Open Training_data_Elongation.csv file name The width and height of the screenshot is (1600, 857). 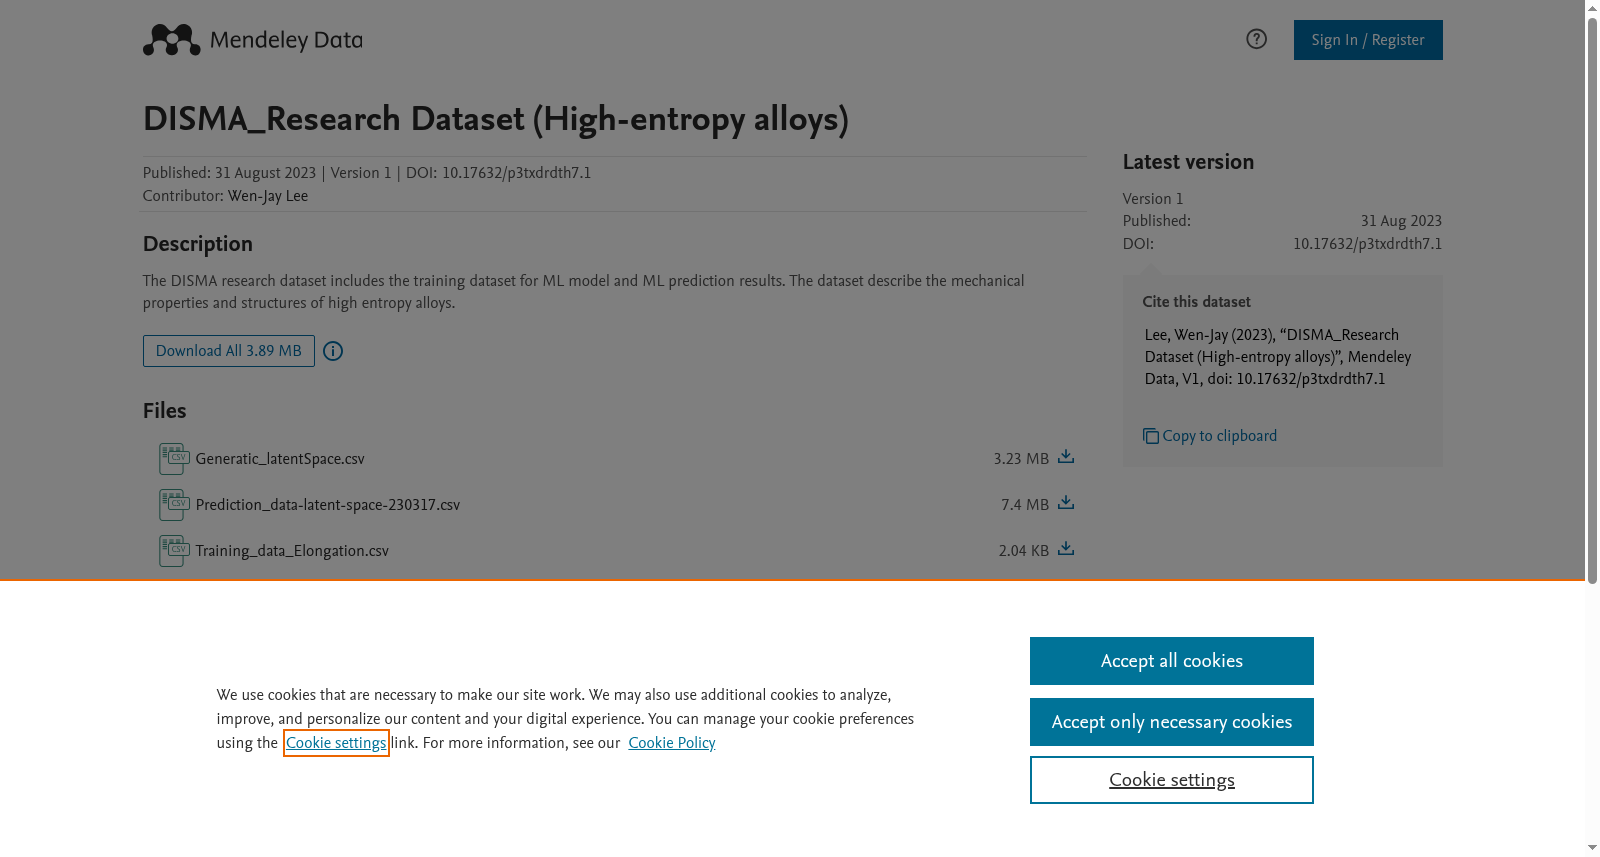292,551
